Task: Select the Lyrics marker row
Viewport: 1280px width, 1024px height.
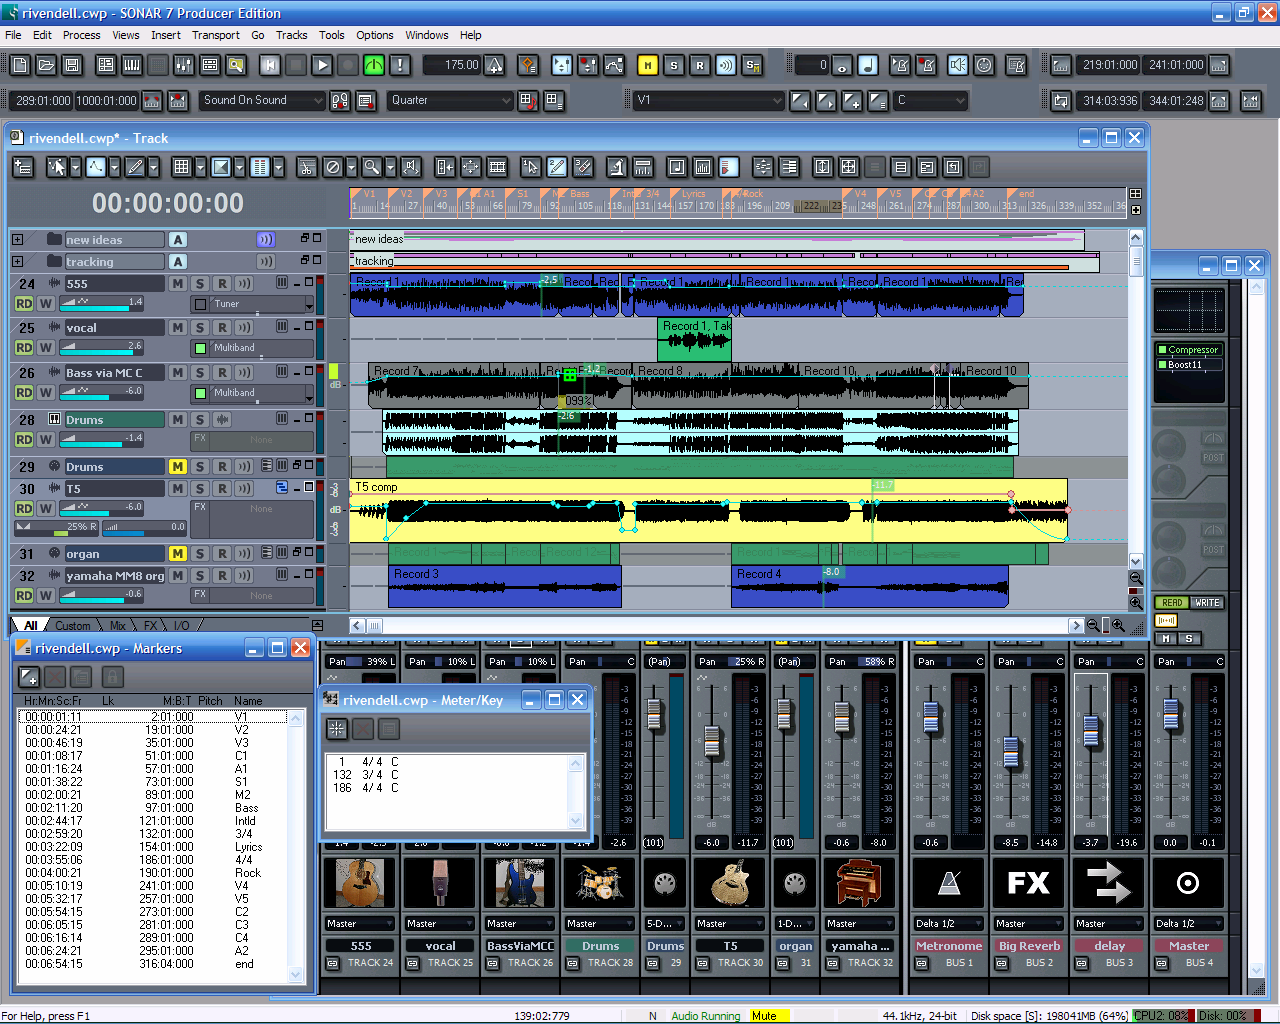Action: (153, 847)
